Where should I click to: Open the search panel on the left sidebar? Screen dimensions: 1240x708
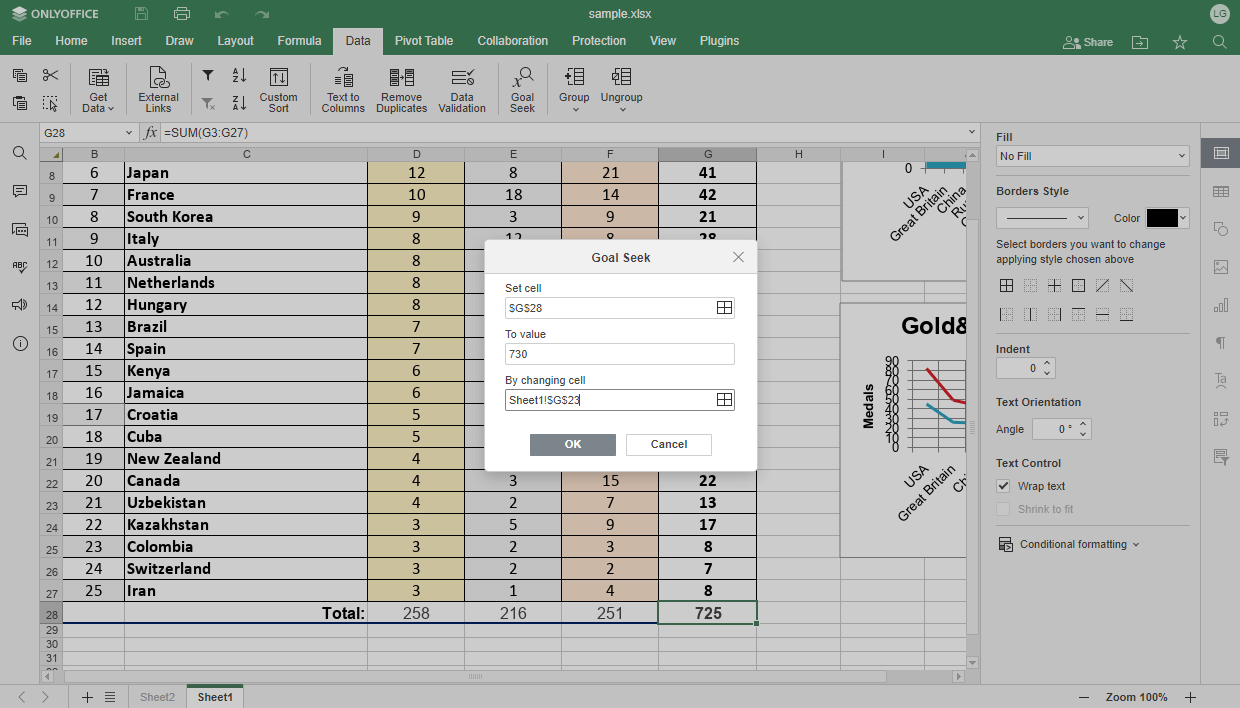coord(20,153)
